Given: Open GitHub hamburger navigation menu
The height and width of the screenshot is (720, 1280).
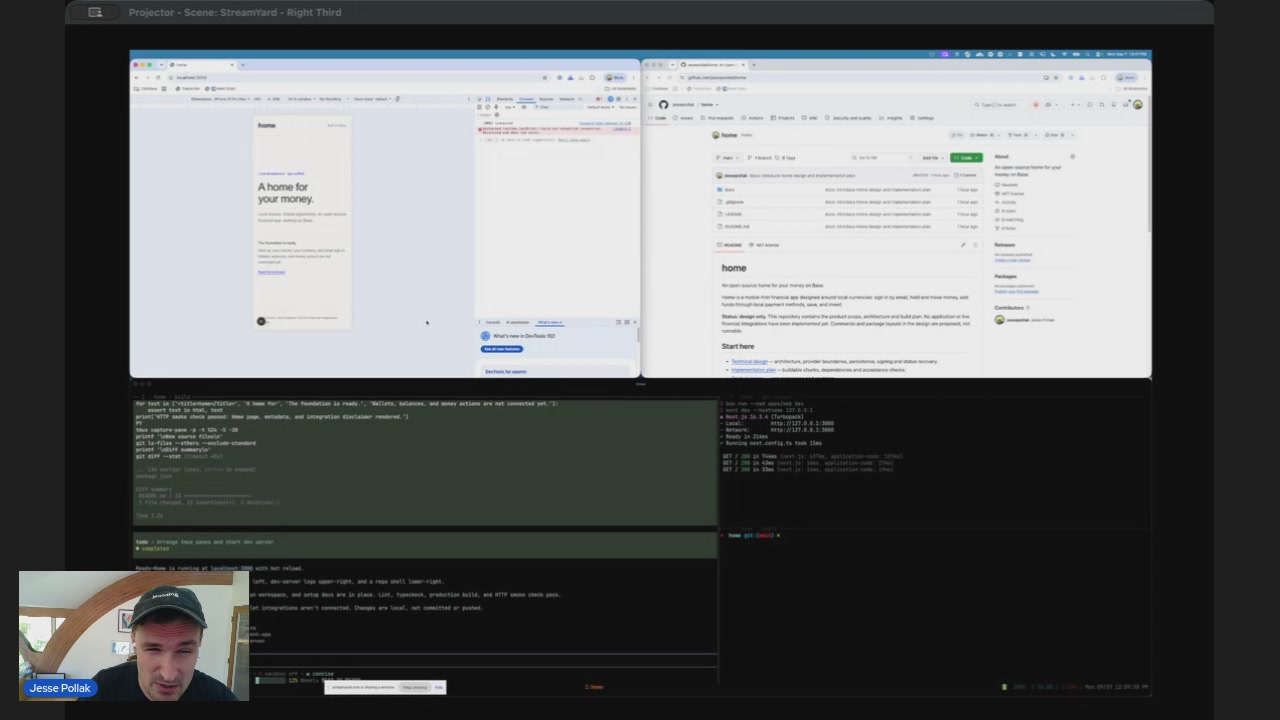Looking at the screenshot, I should pyautogui.click(x=650, y=105).
